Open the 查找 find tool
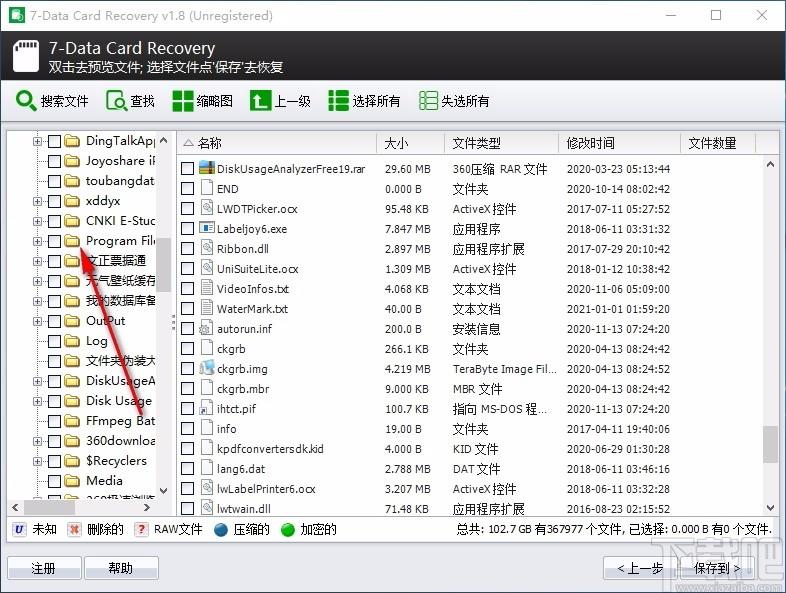Image resolution: width=786 pixels, height=593 pixels. (x=130, y=101)
